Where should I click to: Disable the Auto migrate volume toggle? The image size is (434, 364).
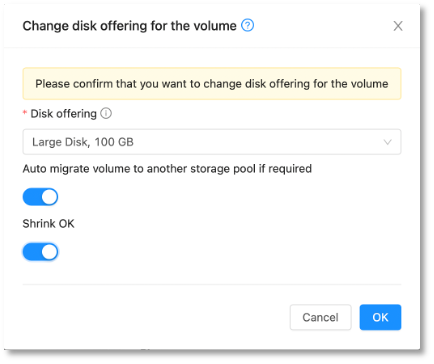40,197
